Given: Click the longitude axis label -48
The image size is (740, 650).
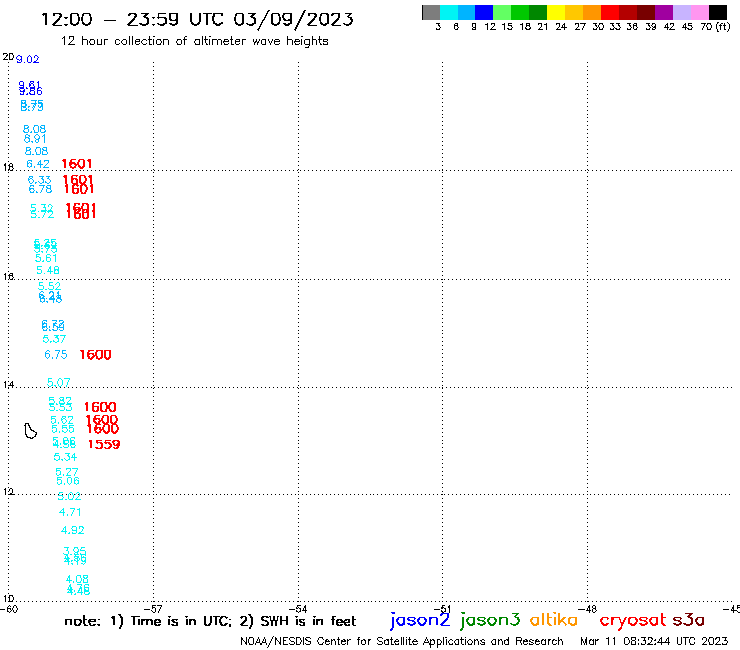Looking at the screenshot, I should point(588,609).
